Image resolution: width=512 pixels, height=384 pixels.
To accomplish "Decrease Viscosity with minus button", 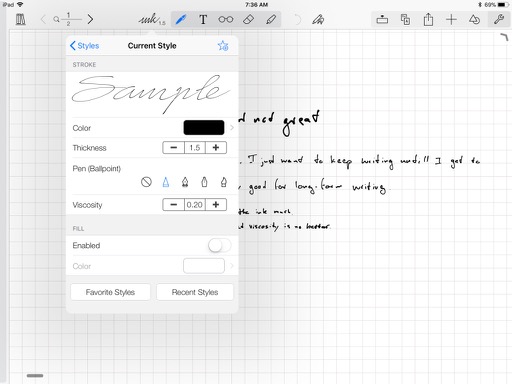I will 173,205.
